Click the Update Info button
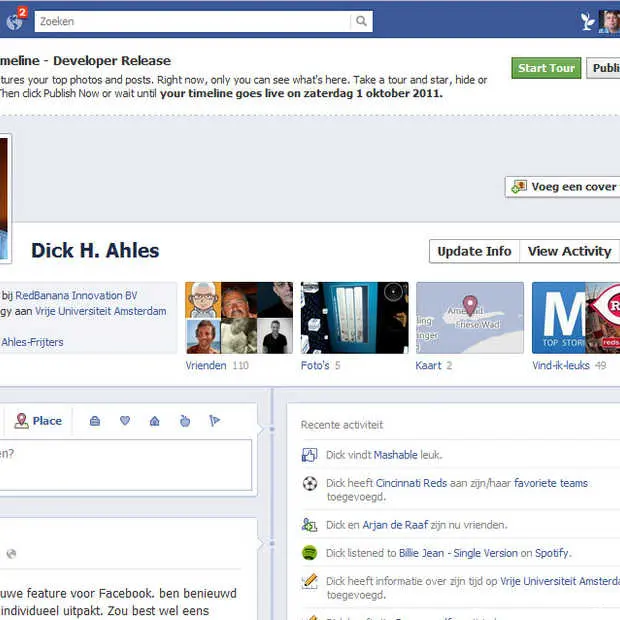The image size is (620, 620). 474,251
